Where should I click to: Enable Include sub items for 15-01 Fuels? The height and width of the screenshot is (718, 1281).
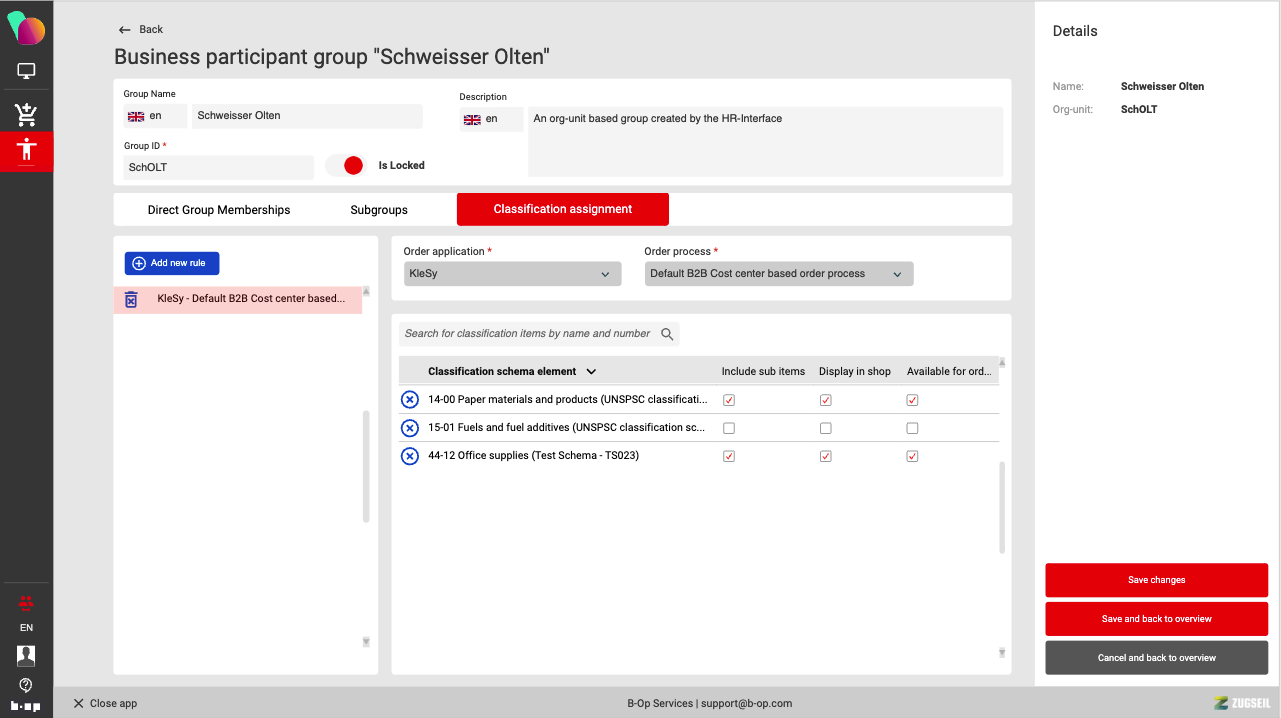729,428
